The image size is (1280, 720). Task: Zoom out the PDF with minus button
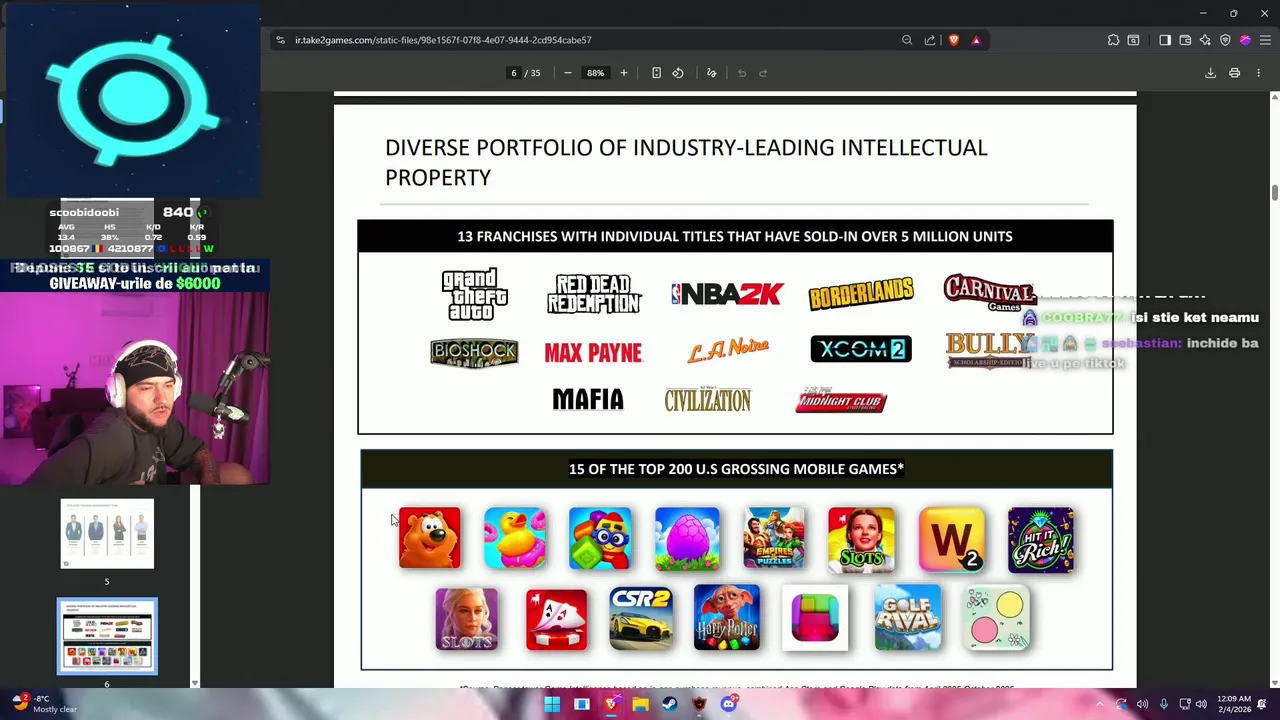568,73
